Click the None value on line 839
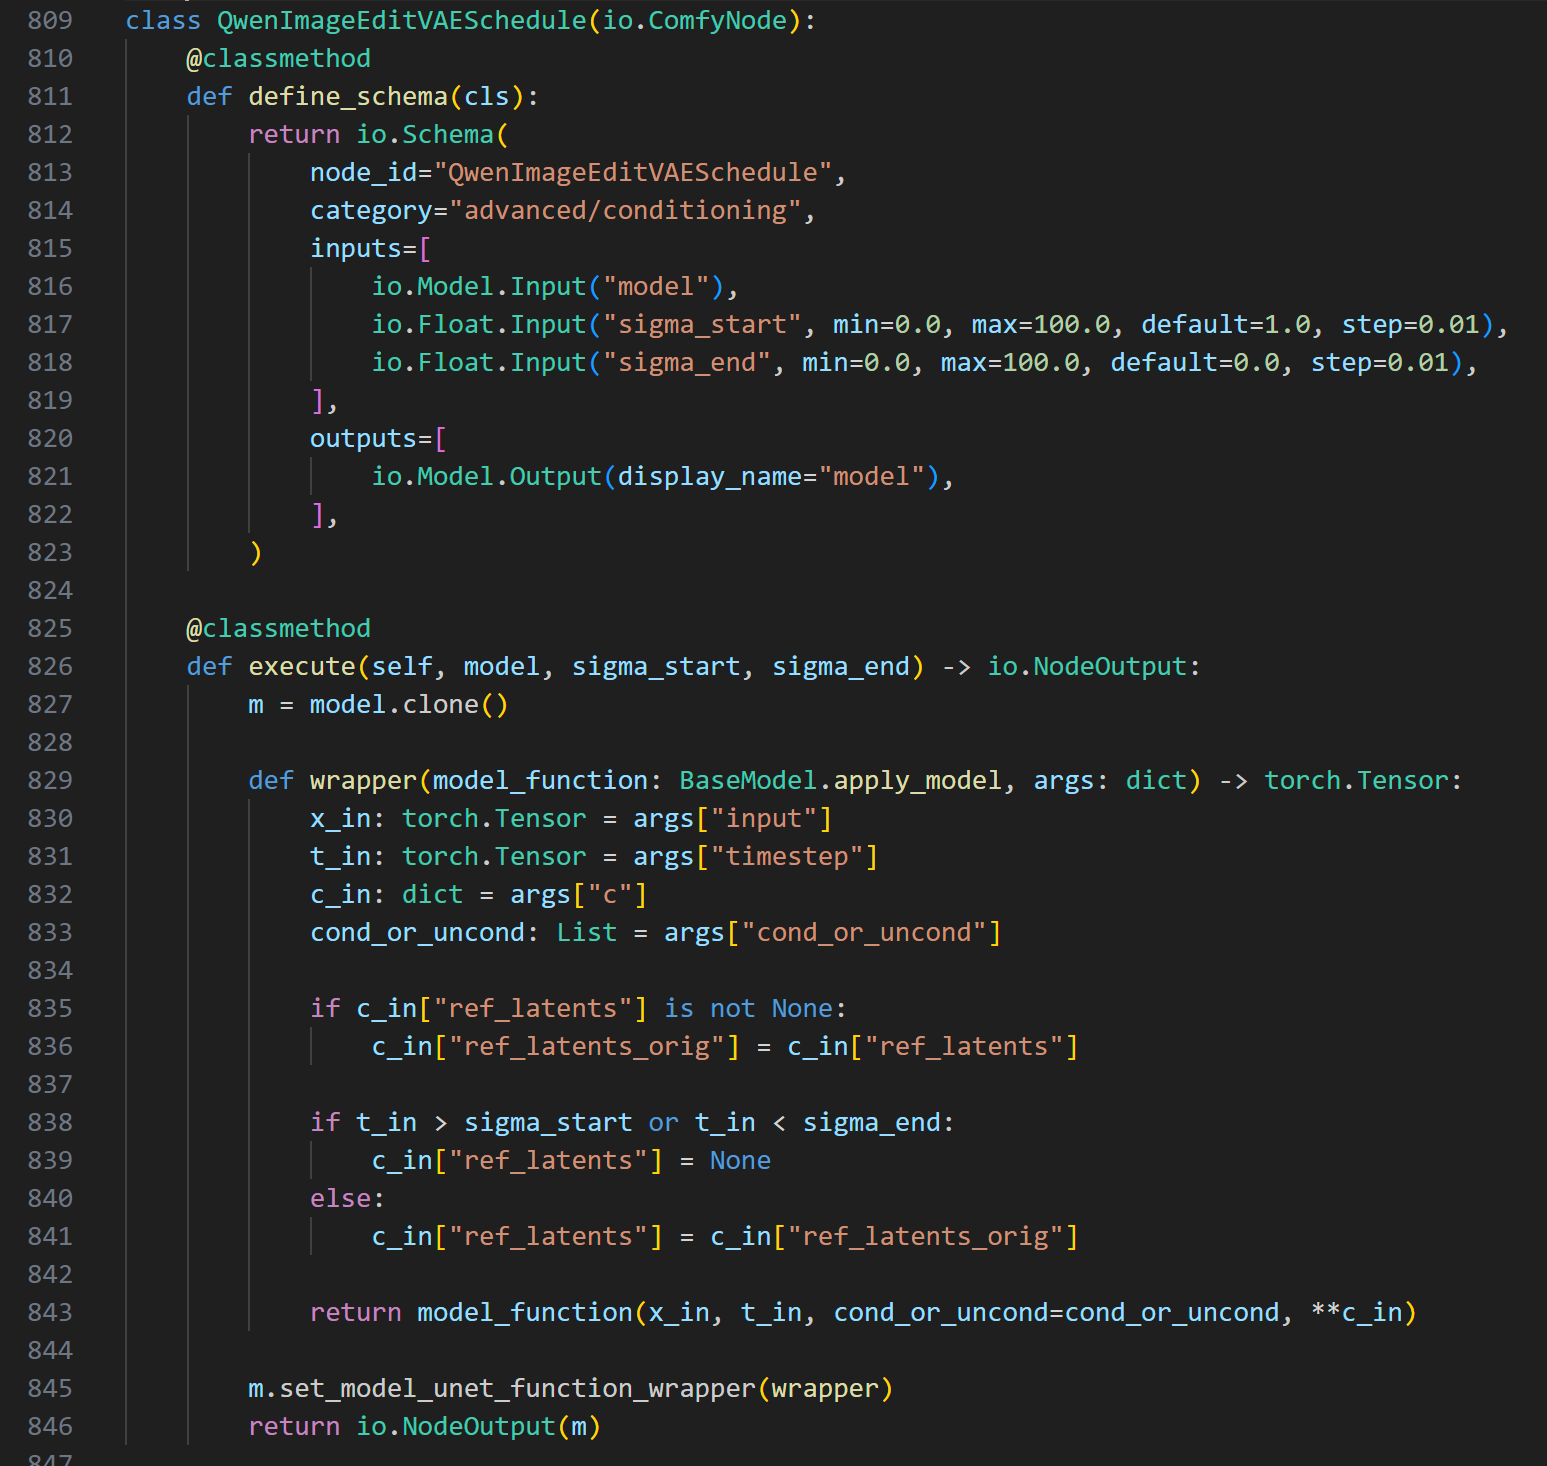 (741, 1160)
